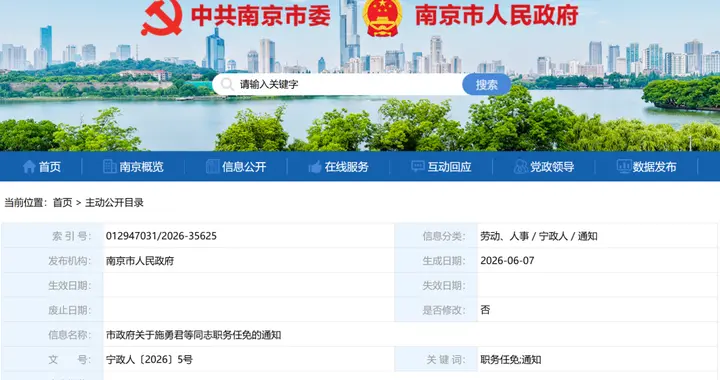Click the 关键词 field label
This screenshot has width=720, height=380.
tap(446, 360)
